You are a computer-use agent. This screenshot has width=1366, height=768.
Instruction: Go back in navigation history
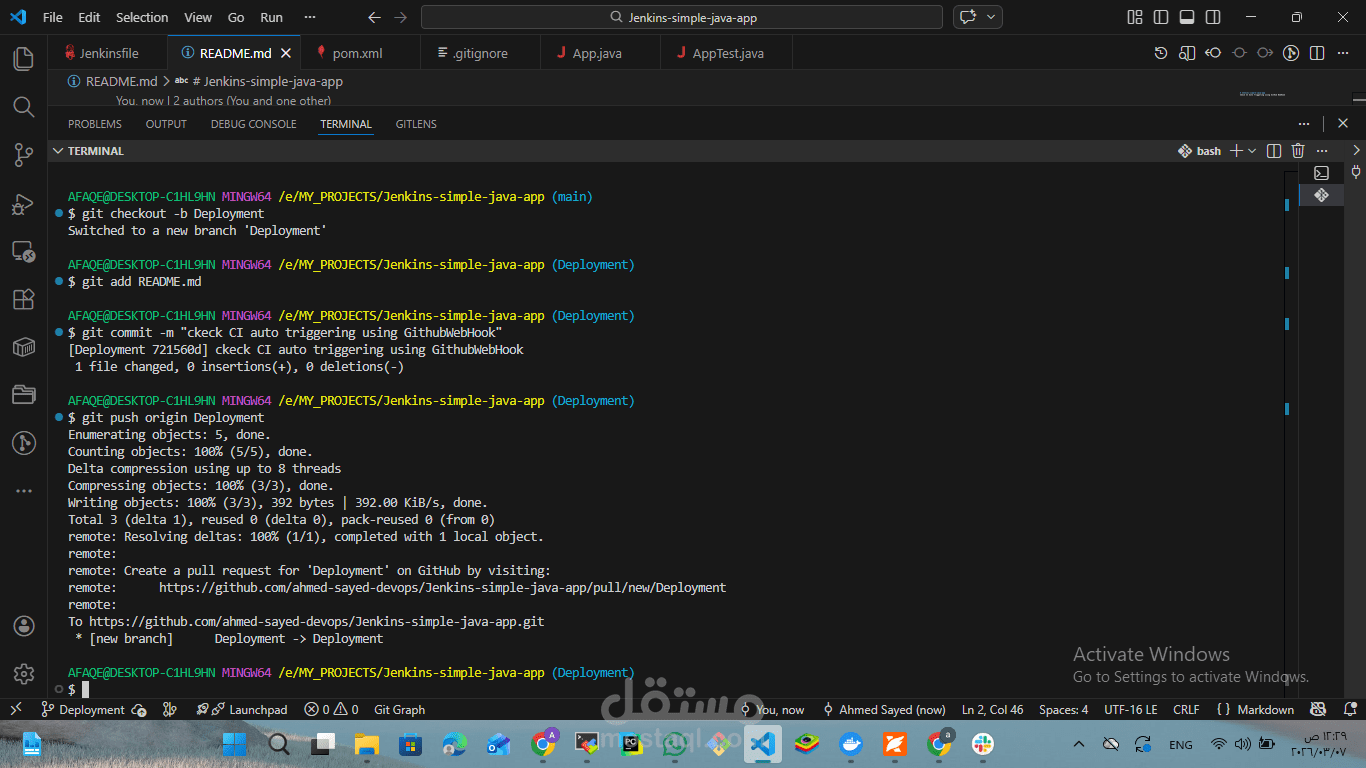pyautogui.click(x=374, y=17)
